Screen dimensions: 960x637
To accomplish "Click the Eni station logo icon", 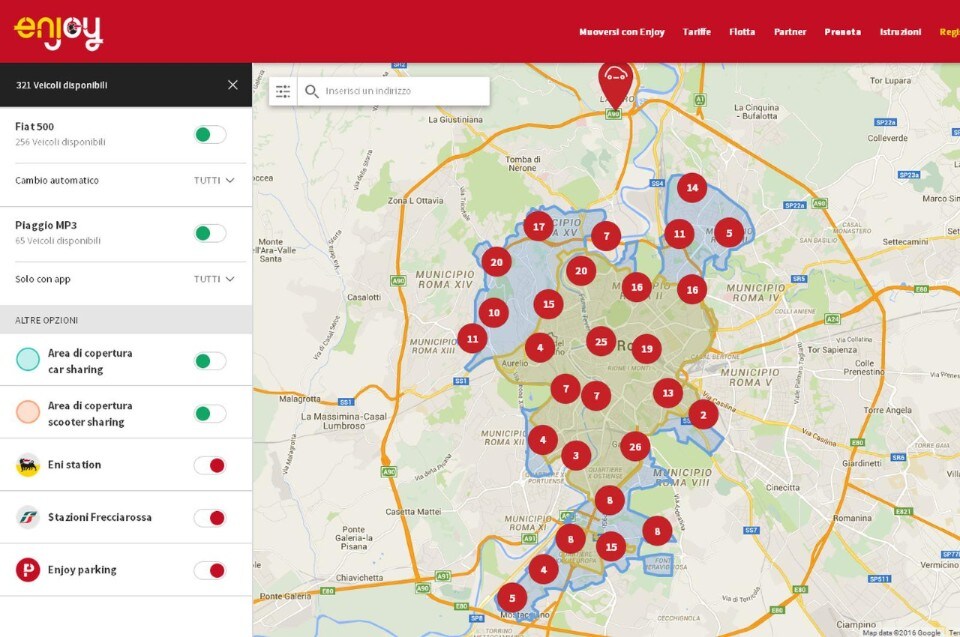I will pos(28,465).
